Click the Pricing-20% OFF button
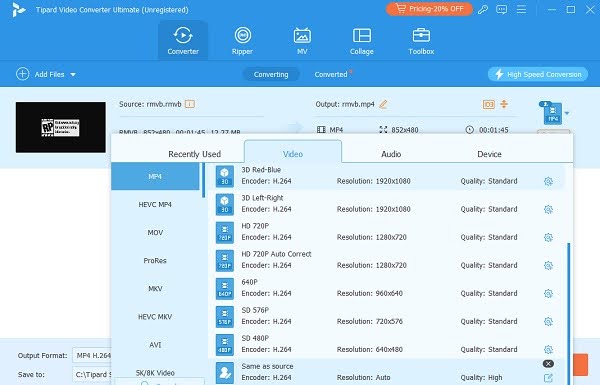This screenshot has width=600, height=385. click(429, 9)
